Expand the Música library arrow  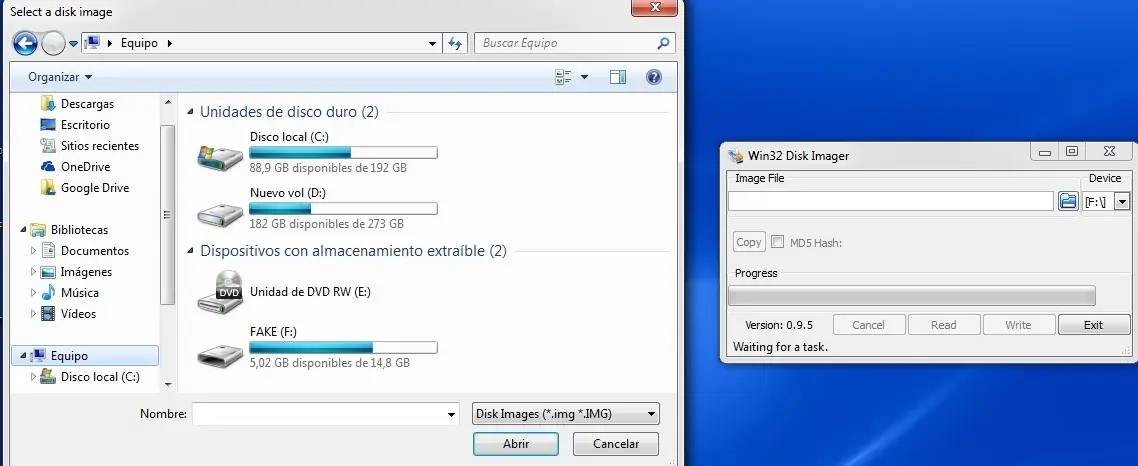33,293
